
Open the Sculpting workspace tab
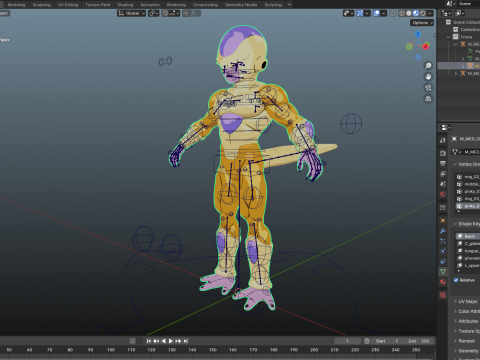42,5
